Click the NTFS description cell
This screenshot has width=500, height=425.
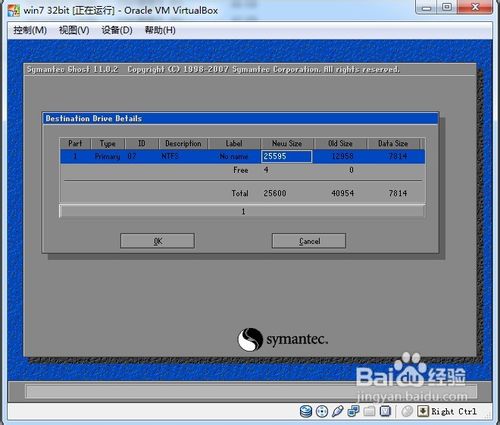pos(170,156)
